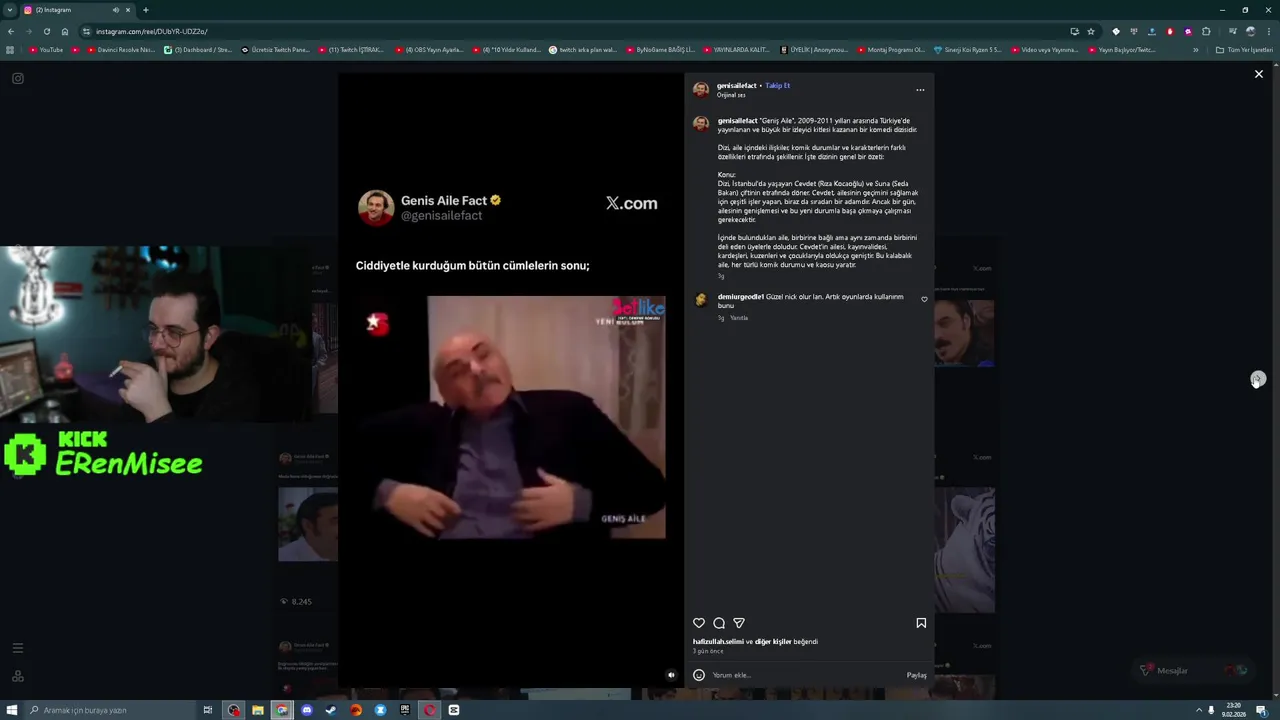Open File Explorer from taskbar
The height and width of the screenshot is (720, 1280).
[x=258, y=710]
